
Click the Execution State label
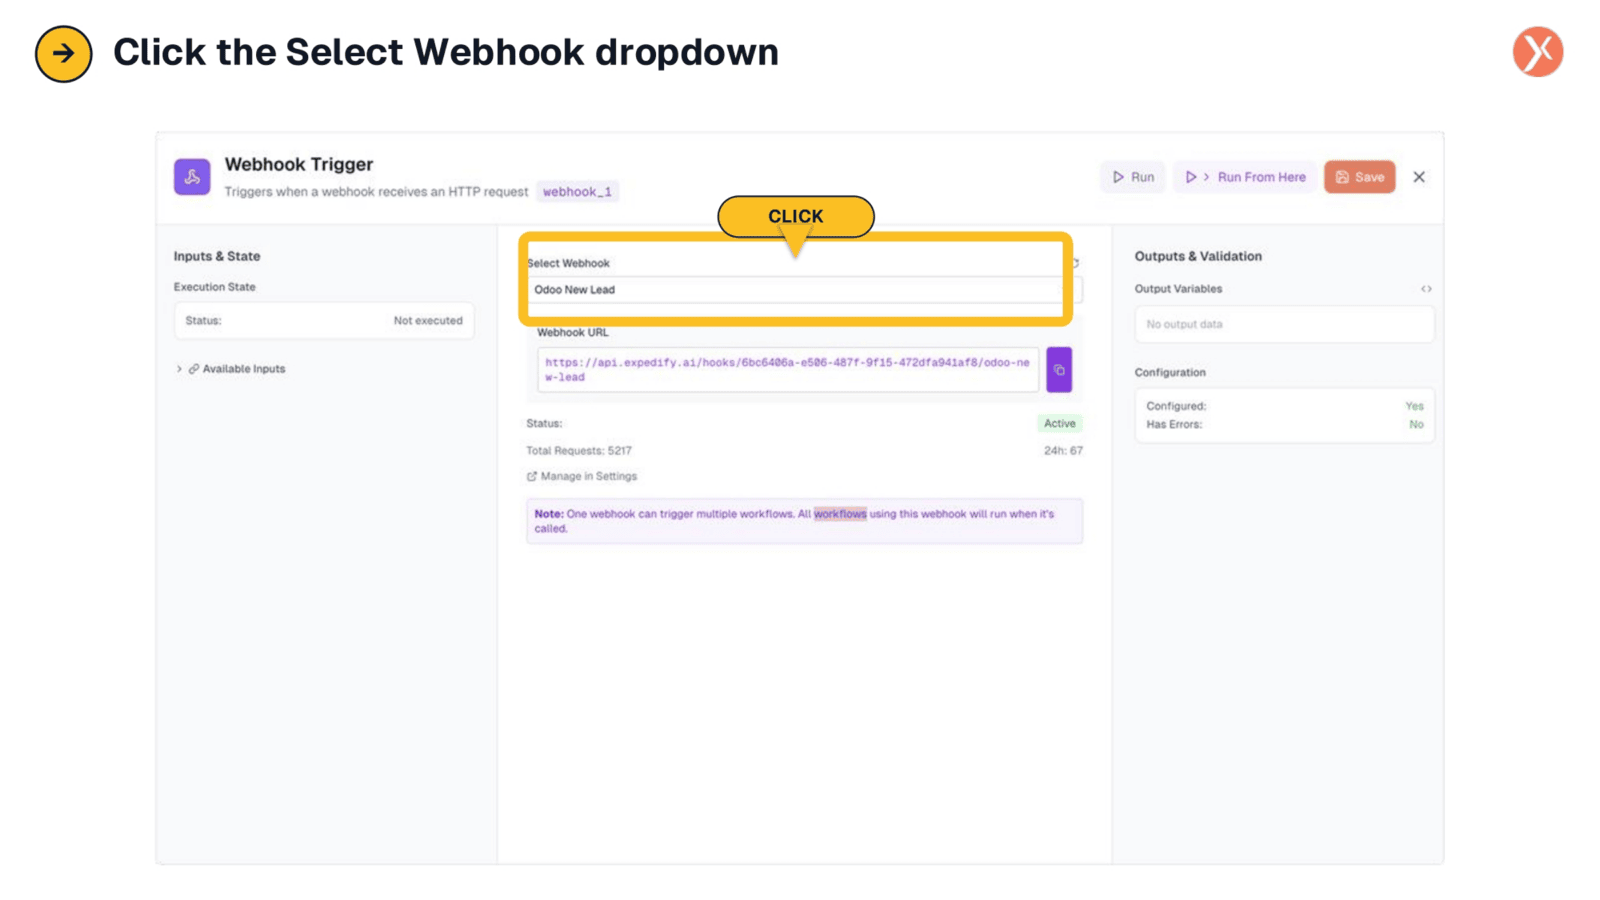(215, 287)
